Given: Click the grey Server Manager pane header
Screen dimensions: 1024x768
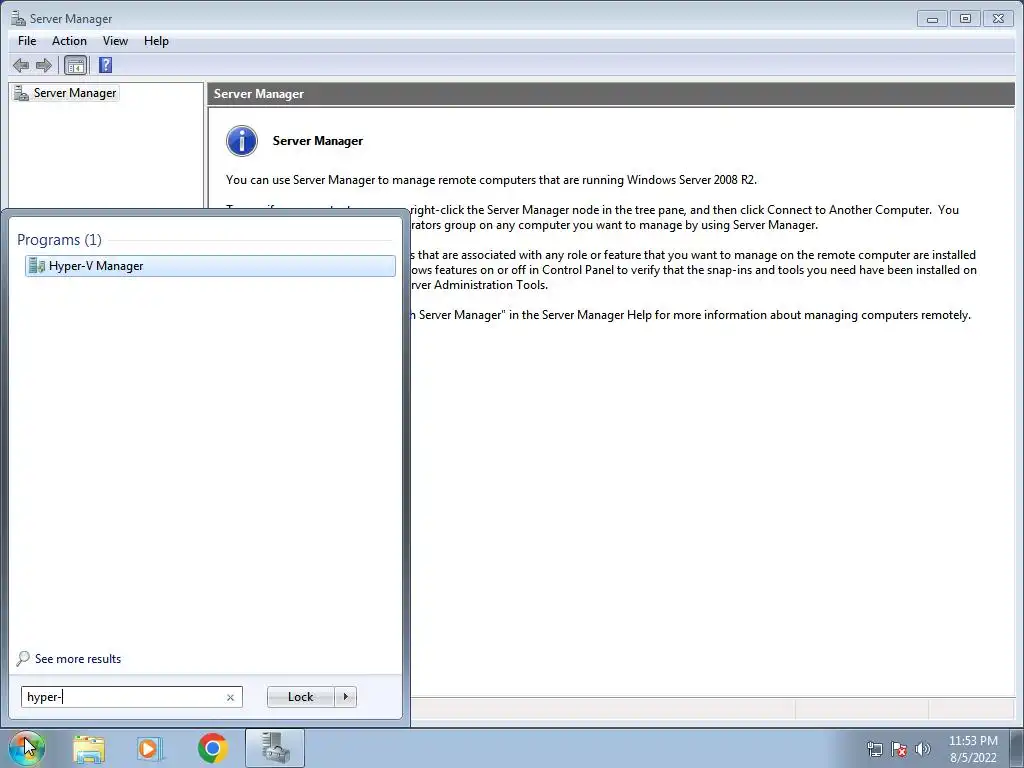Looking at the screenshot, I should pyautogui.click(x=611, y=93).
